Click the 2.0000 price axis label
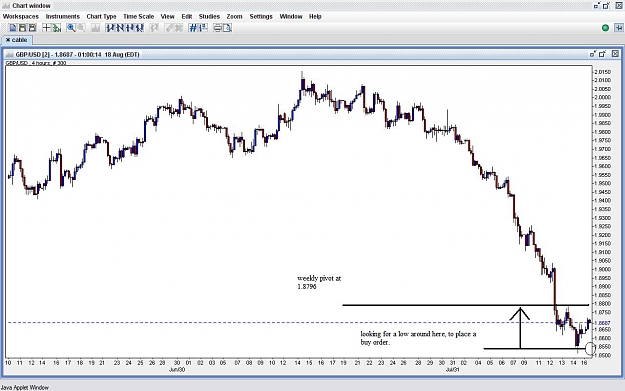 pyautogui.click(x=603, y=98)
